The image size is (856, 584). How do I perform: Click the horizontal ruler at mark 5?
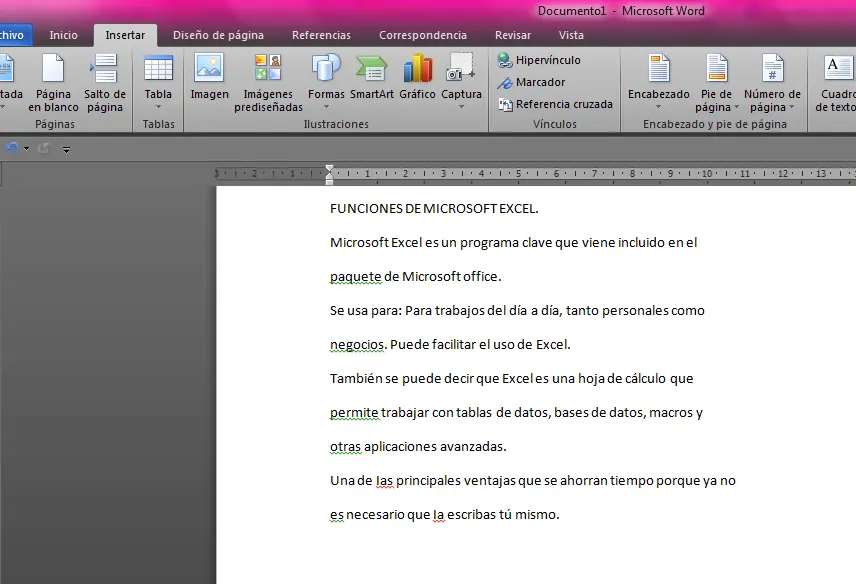[519, 174]
